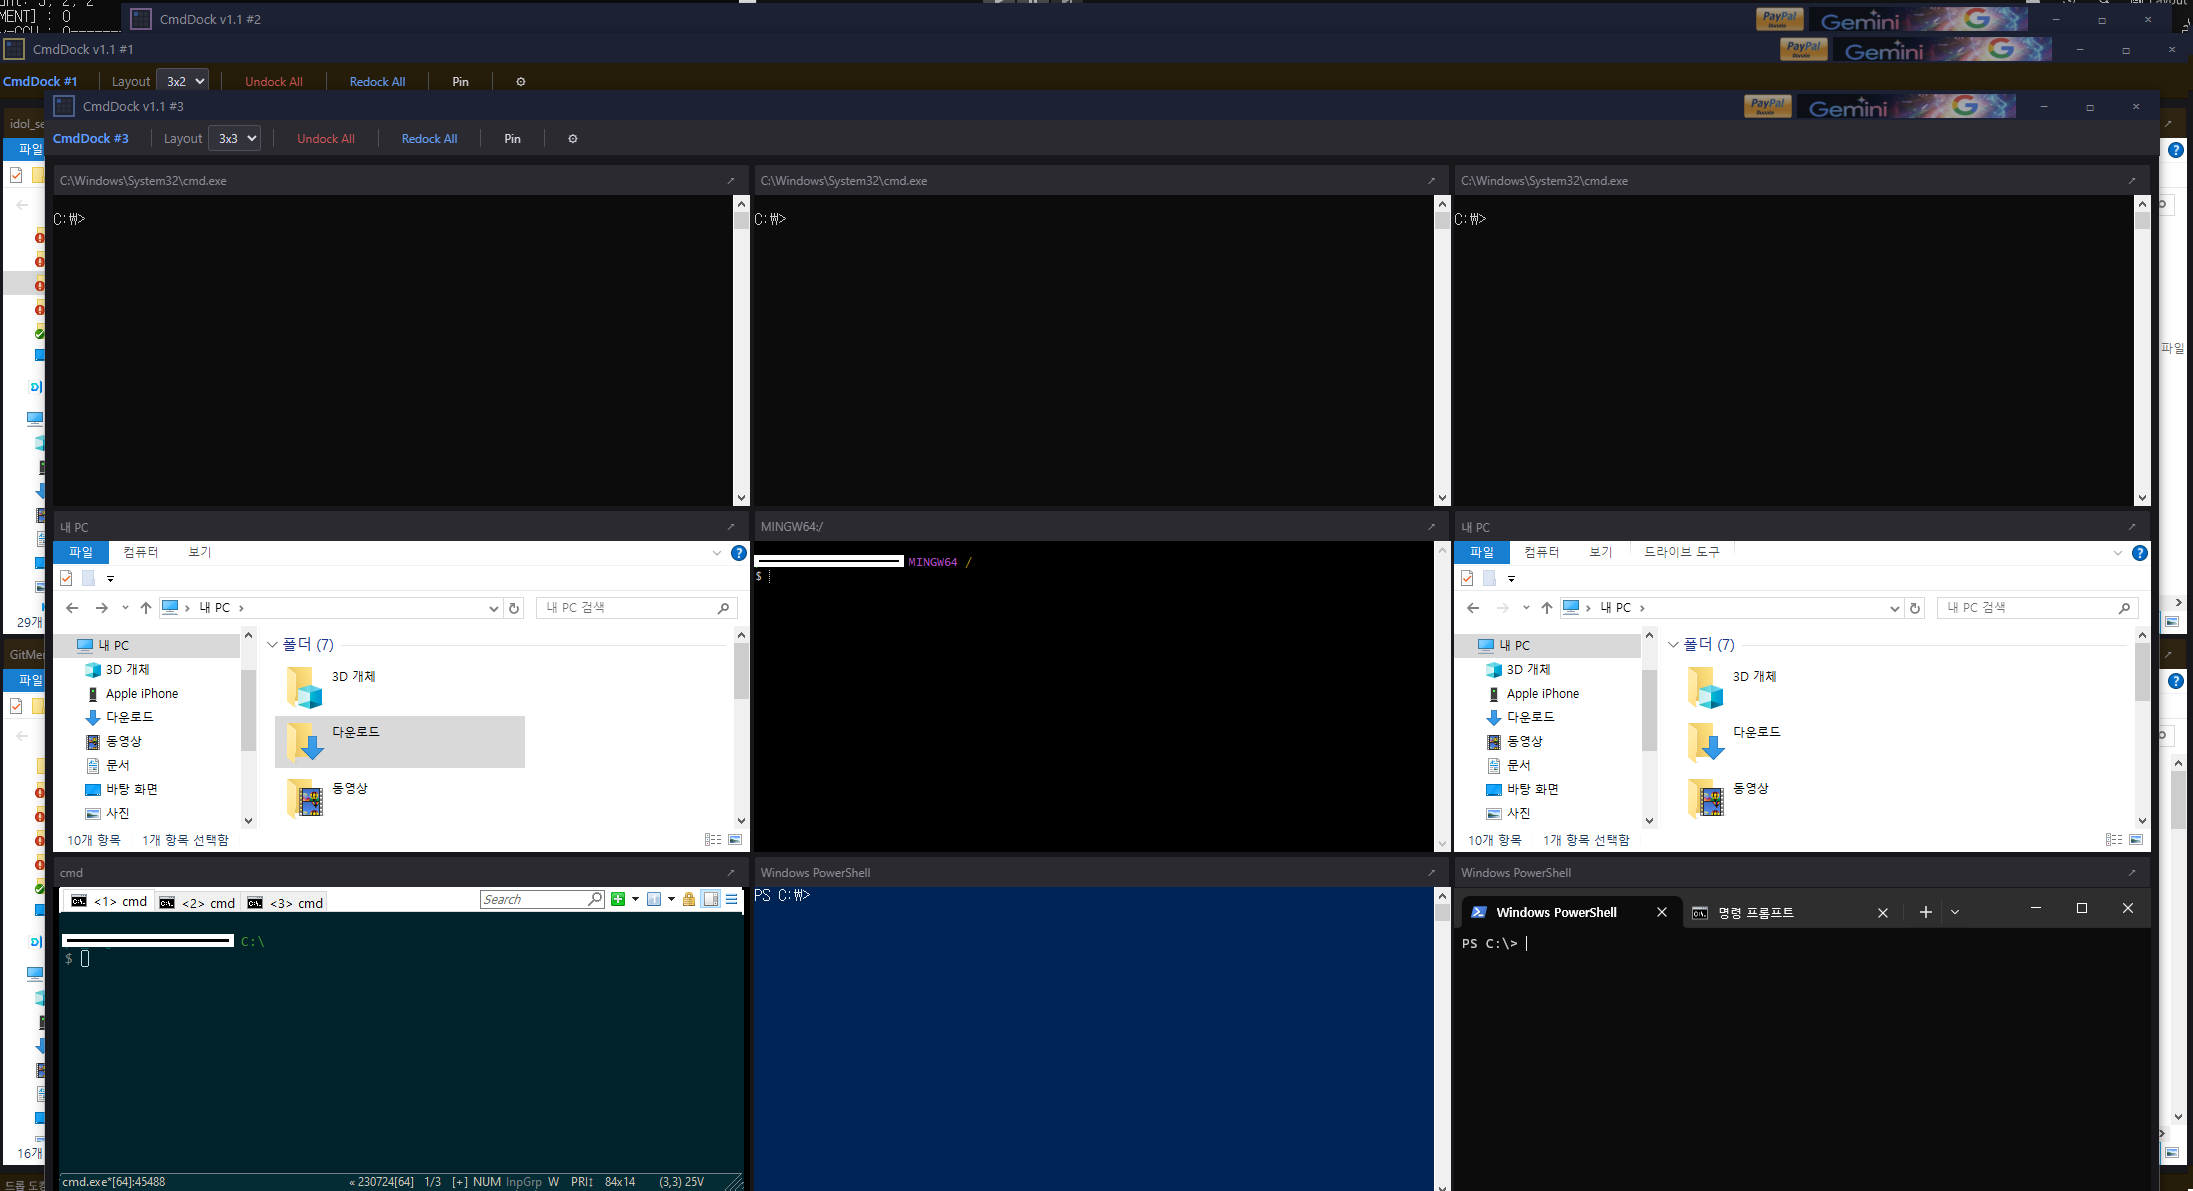Switch right explorer to details view
2193x1191 pixels.
pos(2114,840)
